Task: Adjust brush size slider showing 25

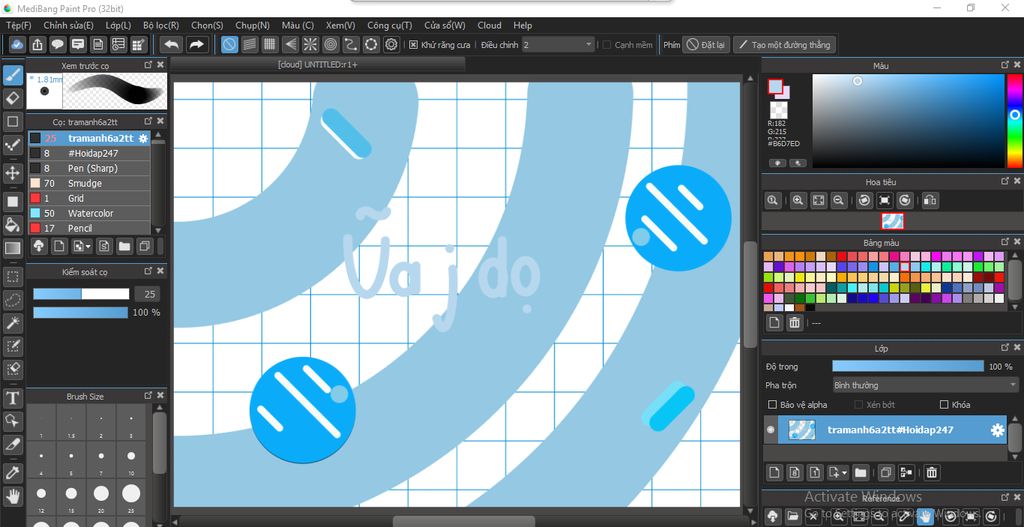Action: 81,294
